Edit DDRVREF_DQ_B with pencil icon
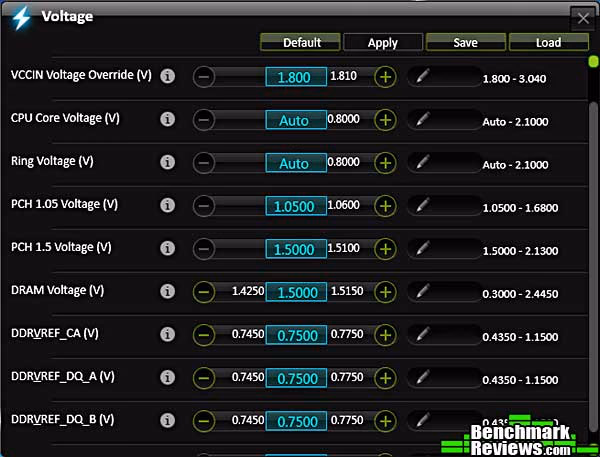The width and height of the screenshot is (600, 457). [x=422, y=420]
